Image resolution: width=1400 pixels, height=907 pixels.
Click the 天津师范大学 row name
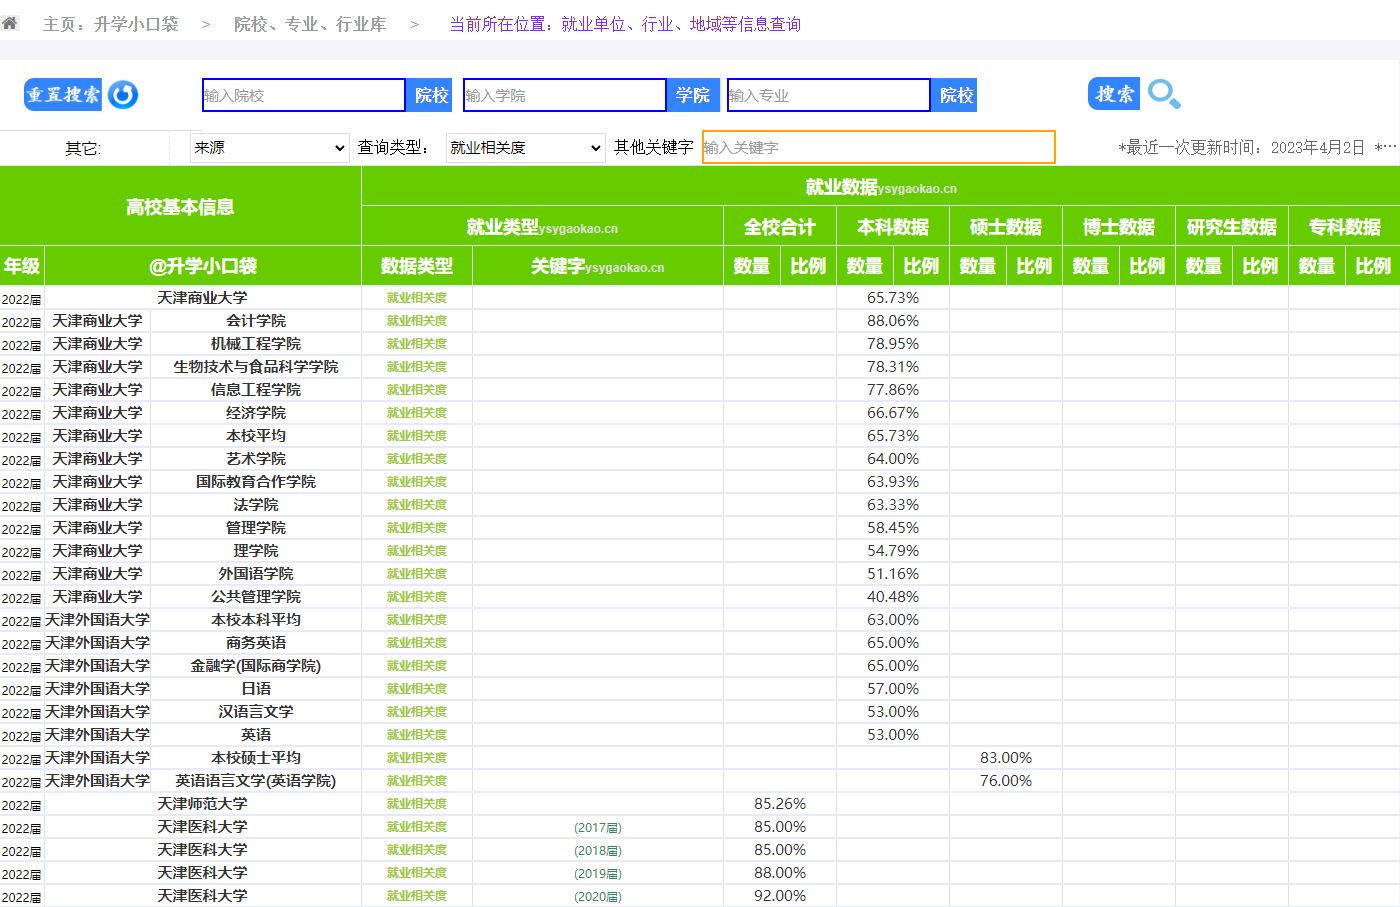coord(202,804)
